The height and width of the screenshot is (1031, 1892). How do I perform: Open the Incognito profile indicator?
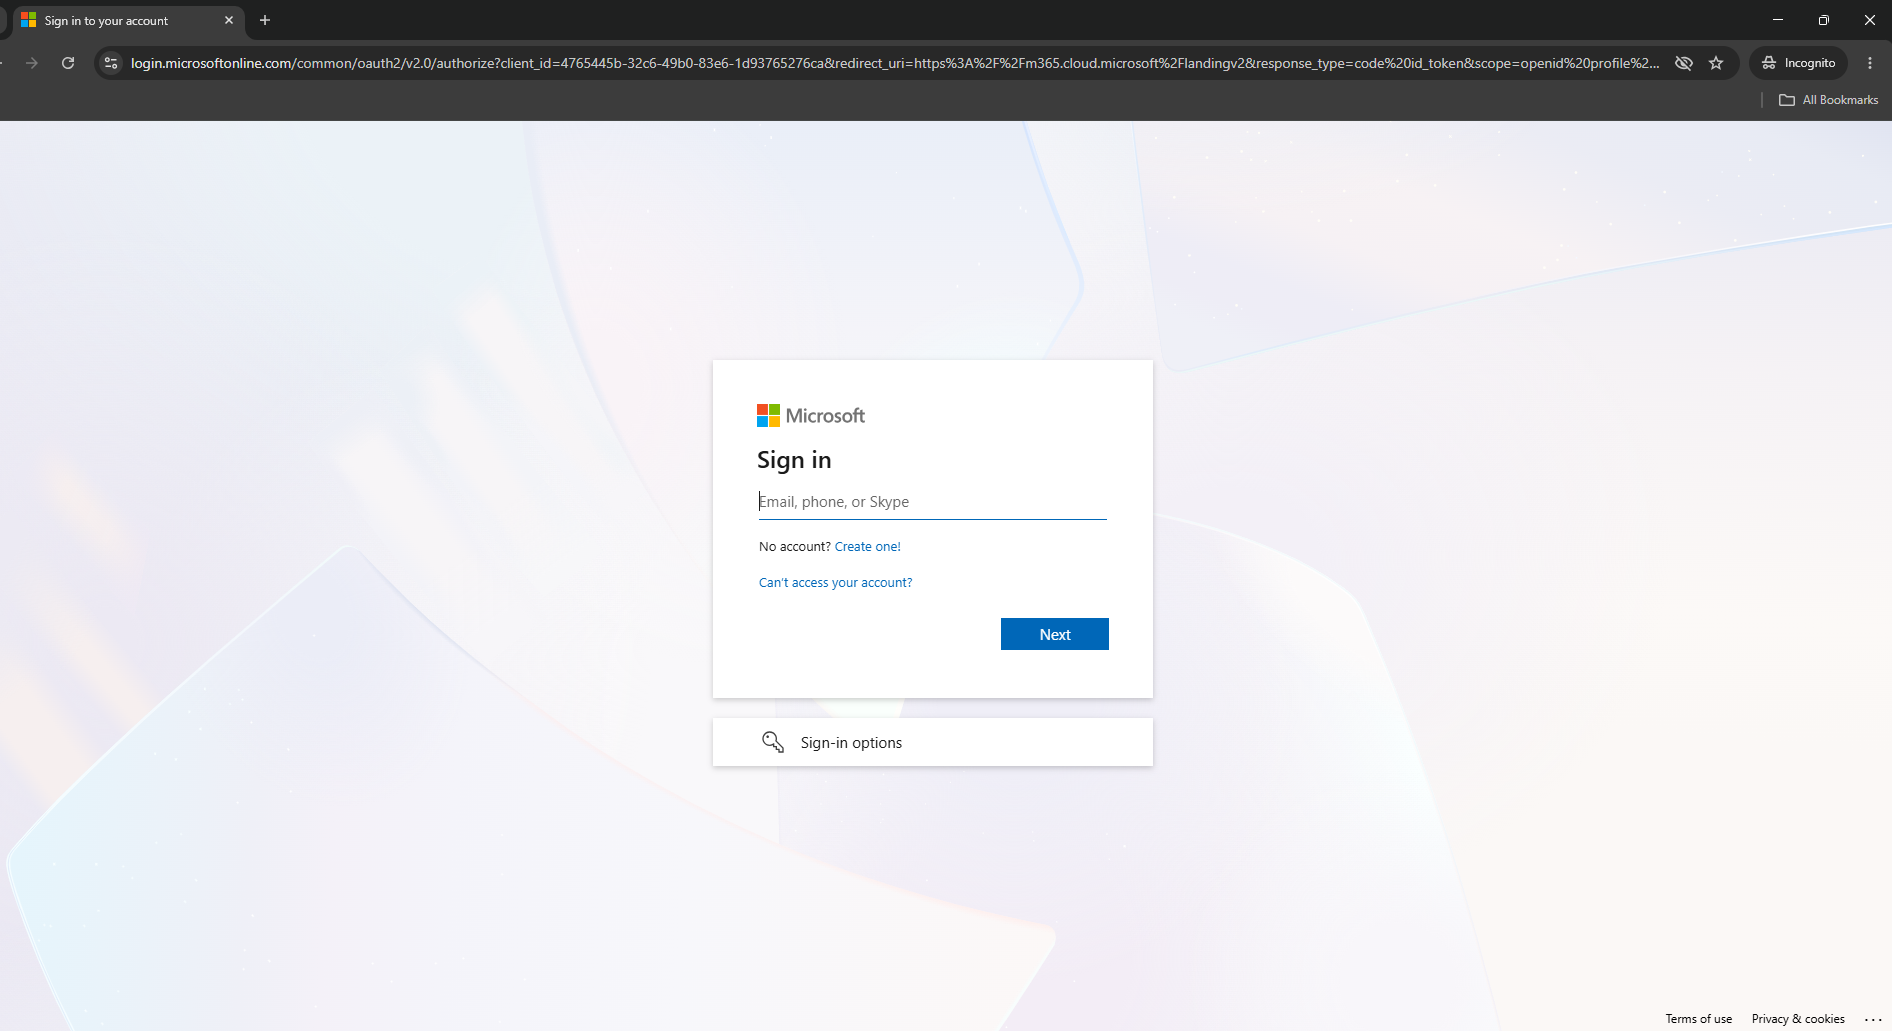pyautogui.click(x=1799, y=63)
